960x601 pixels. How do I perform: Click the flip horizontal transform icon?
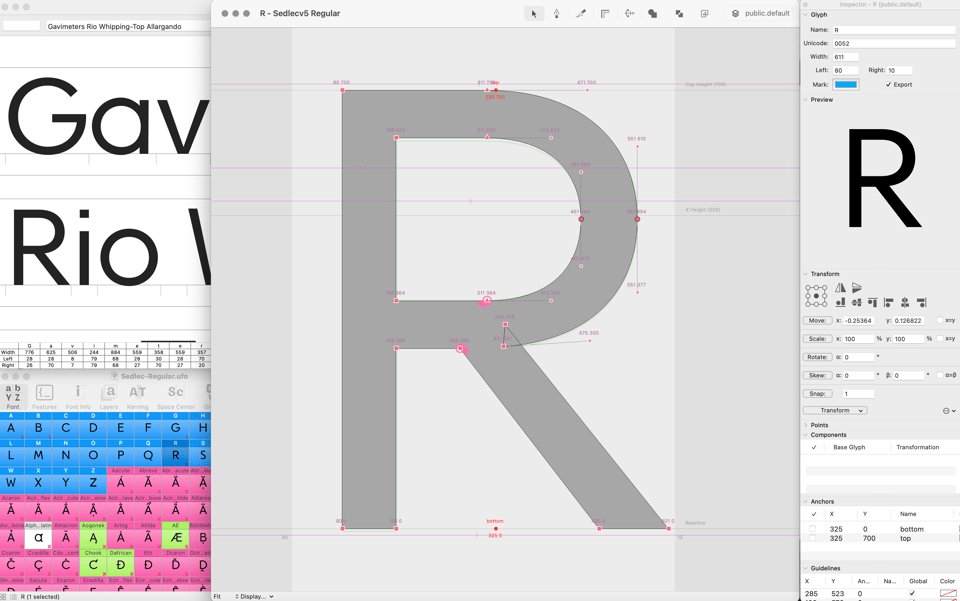tap(840, 288)
